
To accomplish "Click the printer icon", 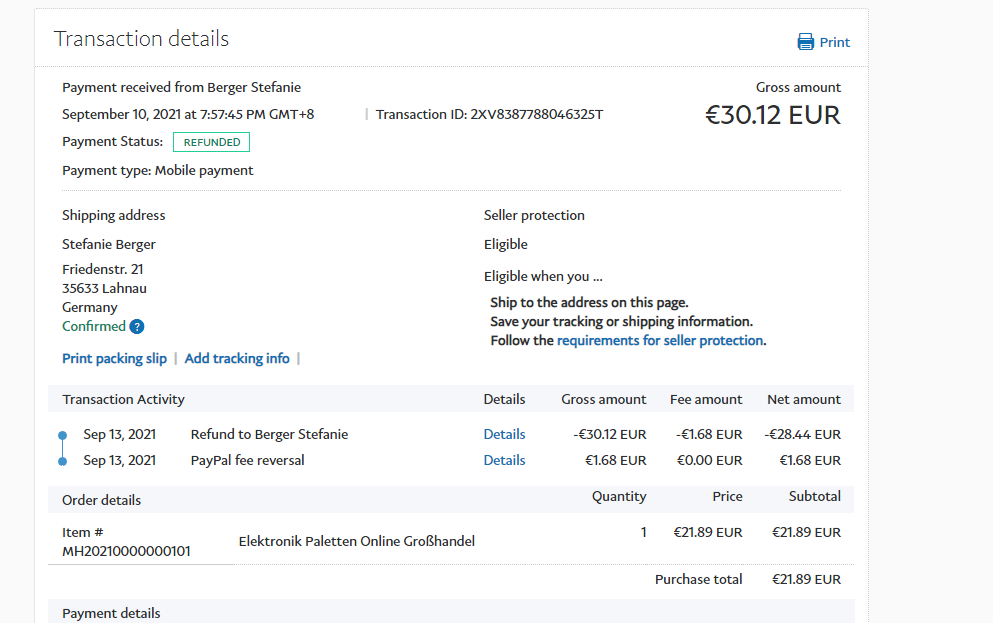I will click(805, 42).
